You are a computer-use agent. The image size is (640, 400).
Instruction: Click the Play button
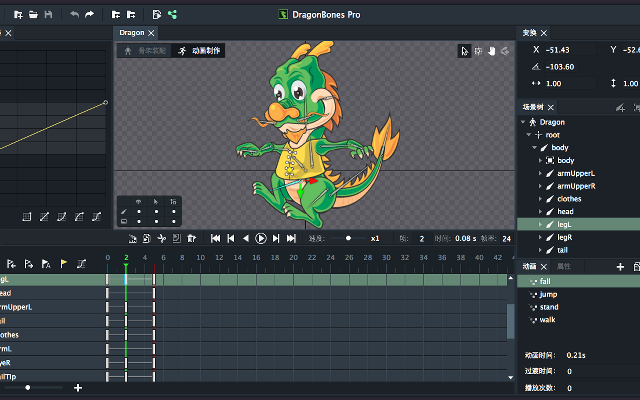pyautogui.click(x=261, y=238)
